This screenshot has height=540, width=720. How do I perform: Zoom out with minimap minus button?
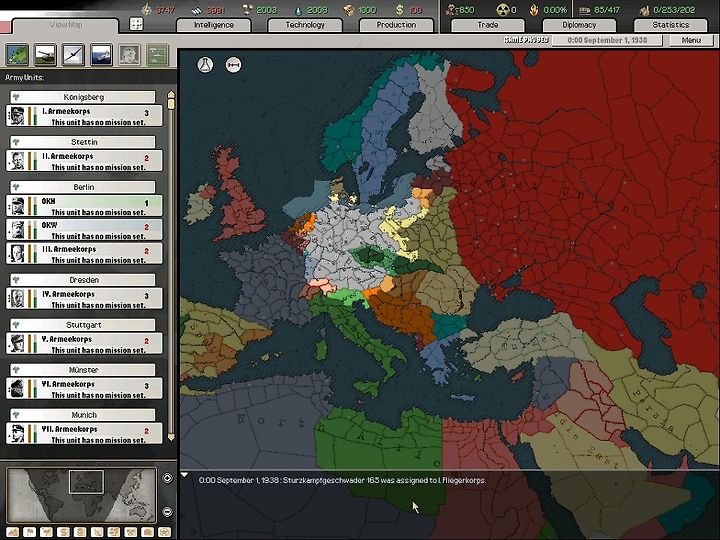pos(168,511)
